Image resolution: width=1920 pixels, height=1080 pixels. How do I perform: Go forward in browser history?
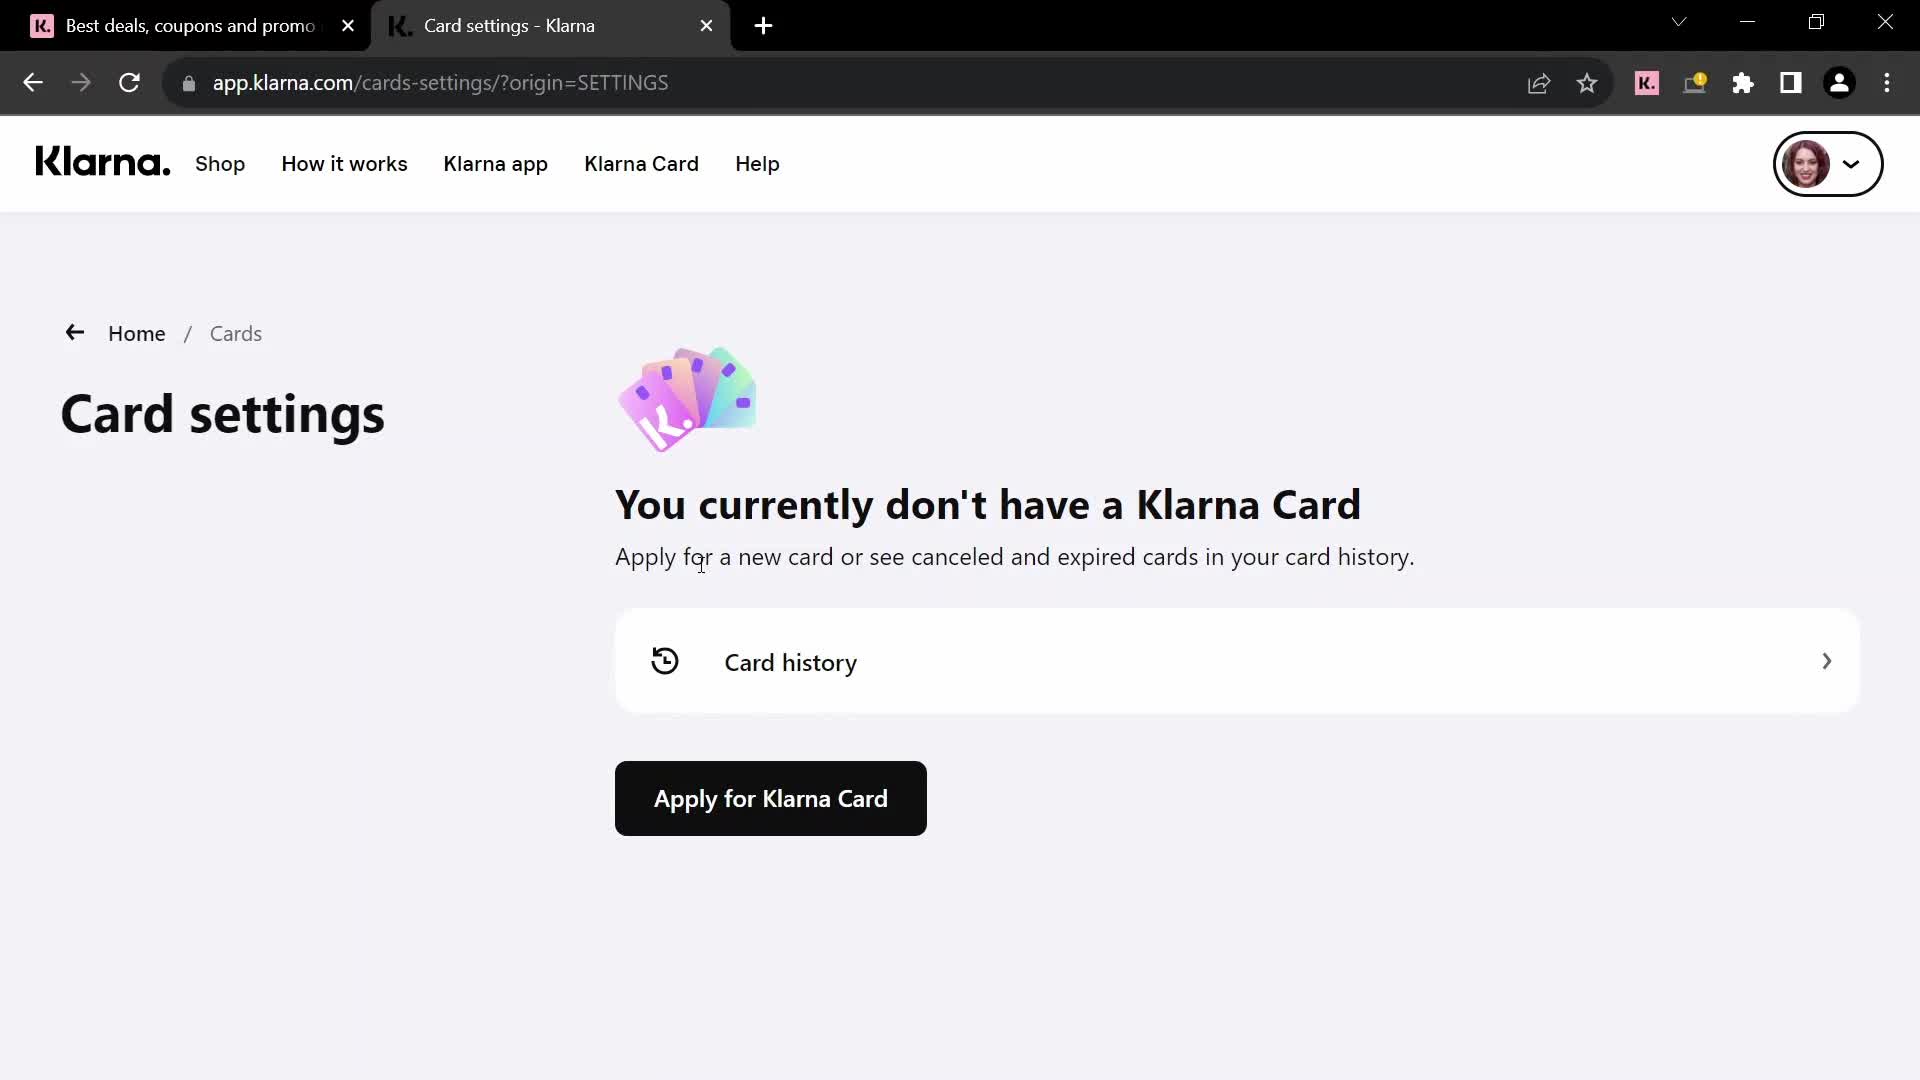[x=81, y=83]
